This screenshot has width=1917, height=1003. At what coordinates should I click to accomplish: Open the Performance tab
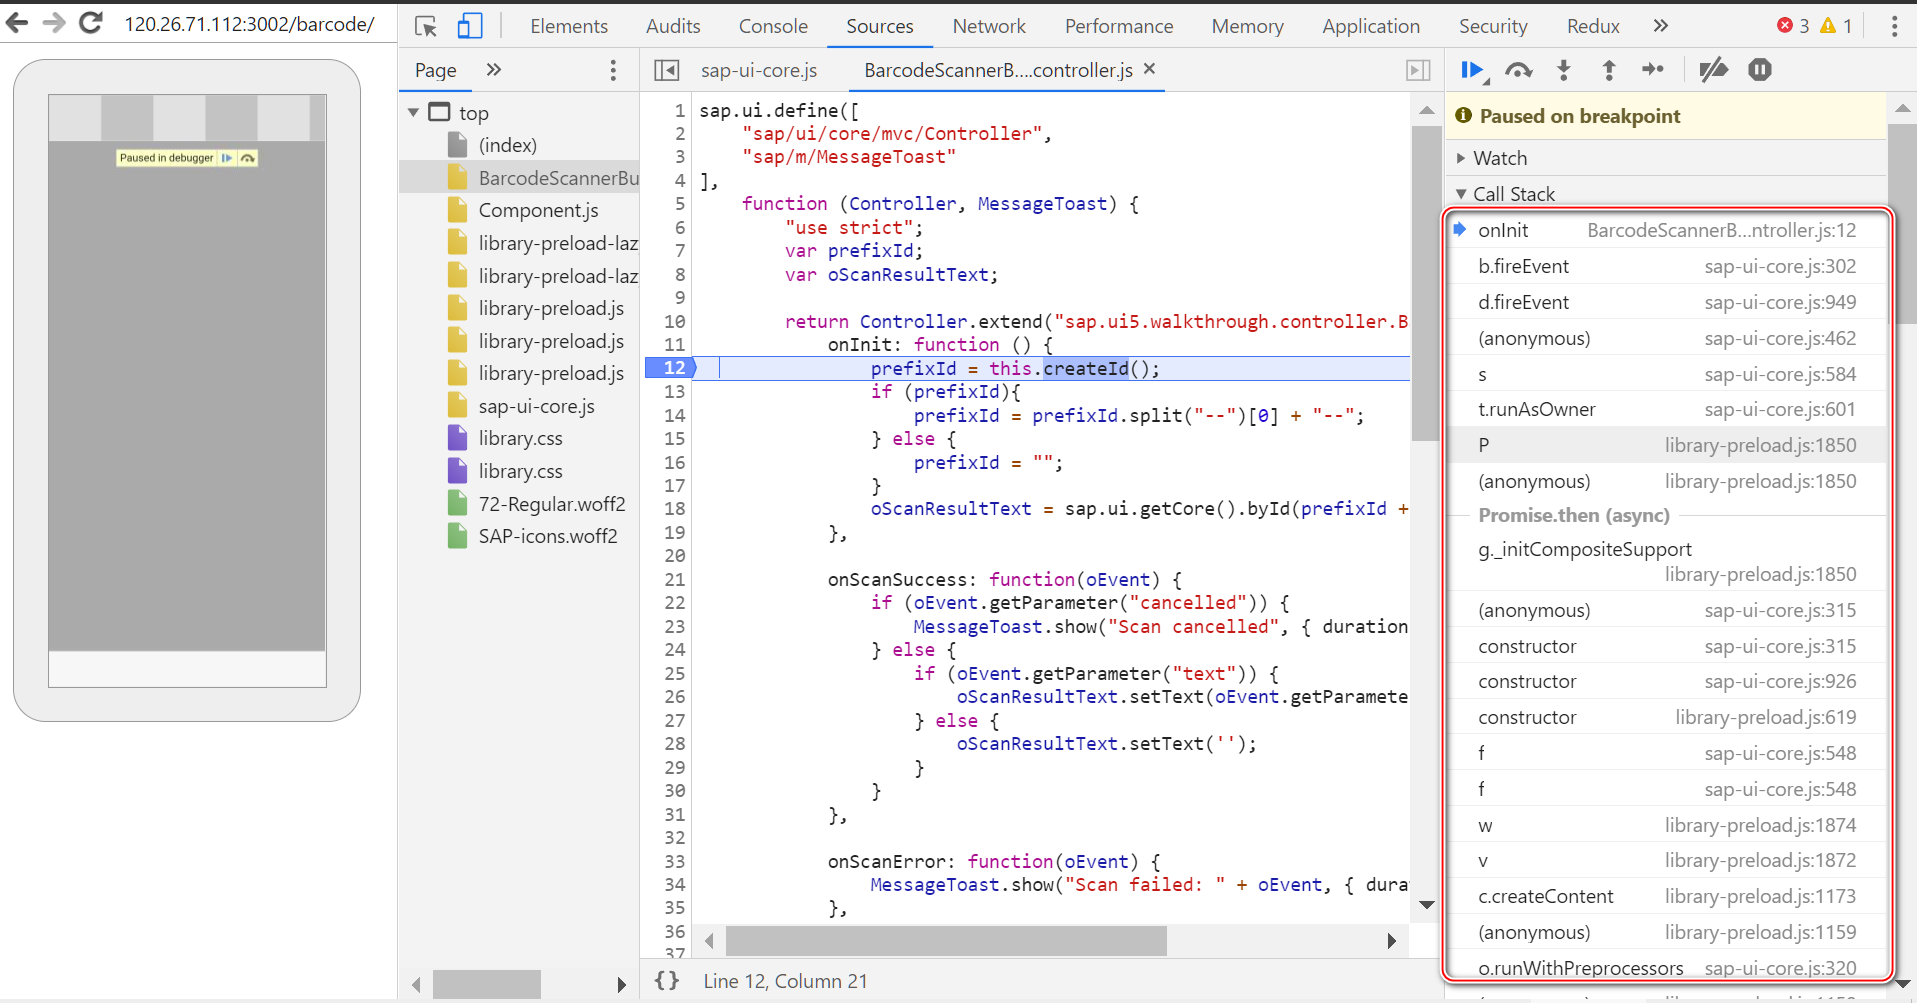pos(1119,26)
